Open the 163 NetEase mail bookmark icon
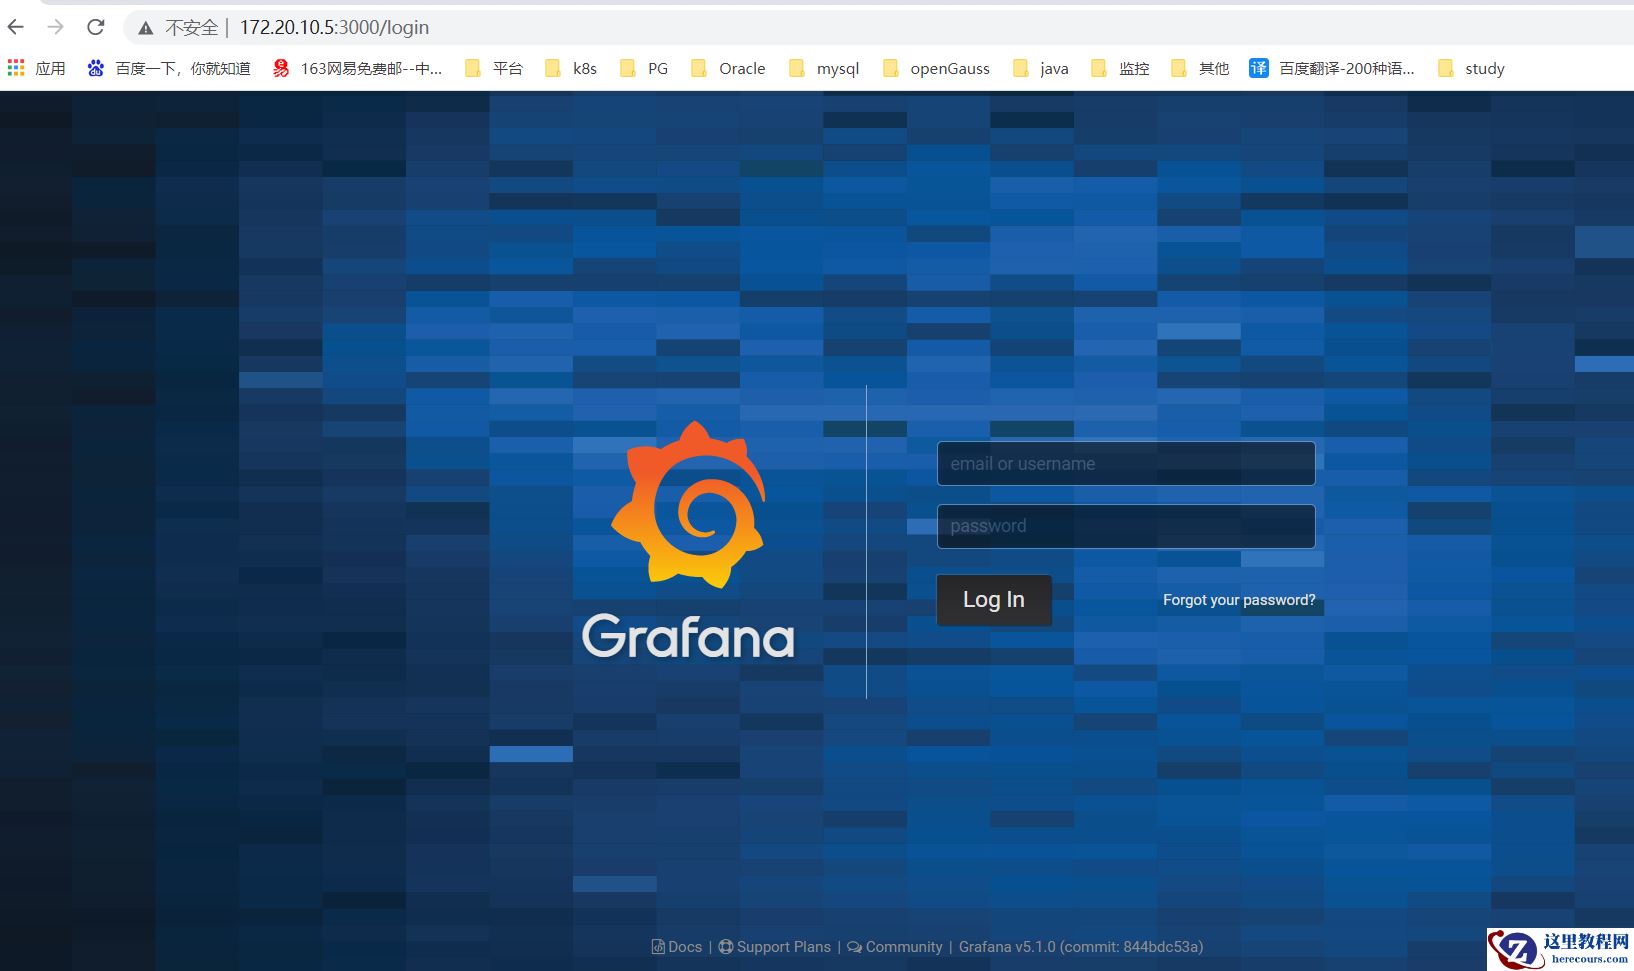This screenshot has width=1634, height=971. [x=281, y=68]
